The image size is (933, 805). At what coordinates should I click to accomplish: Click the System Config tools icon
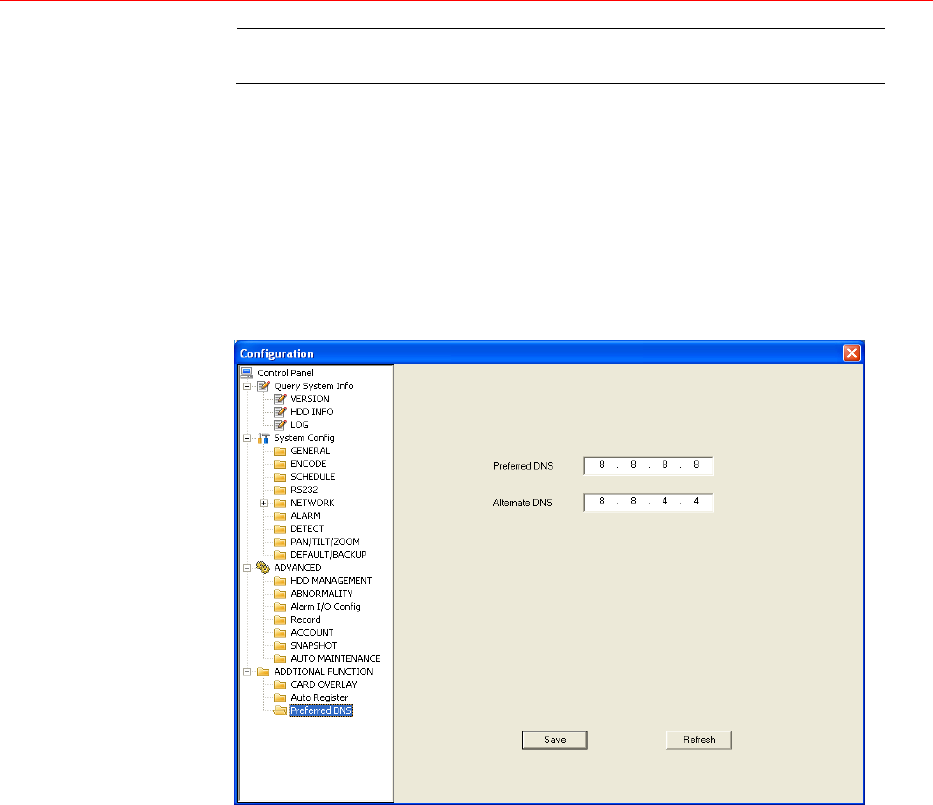264,438
